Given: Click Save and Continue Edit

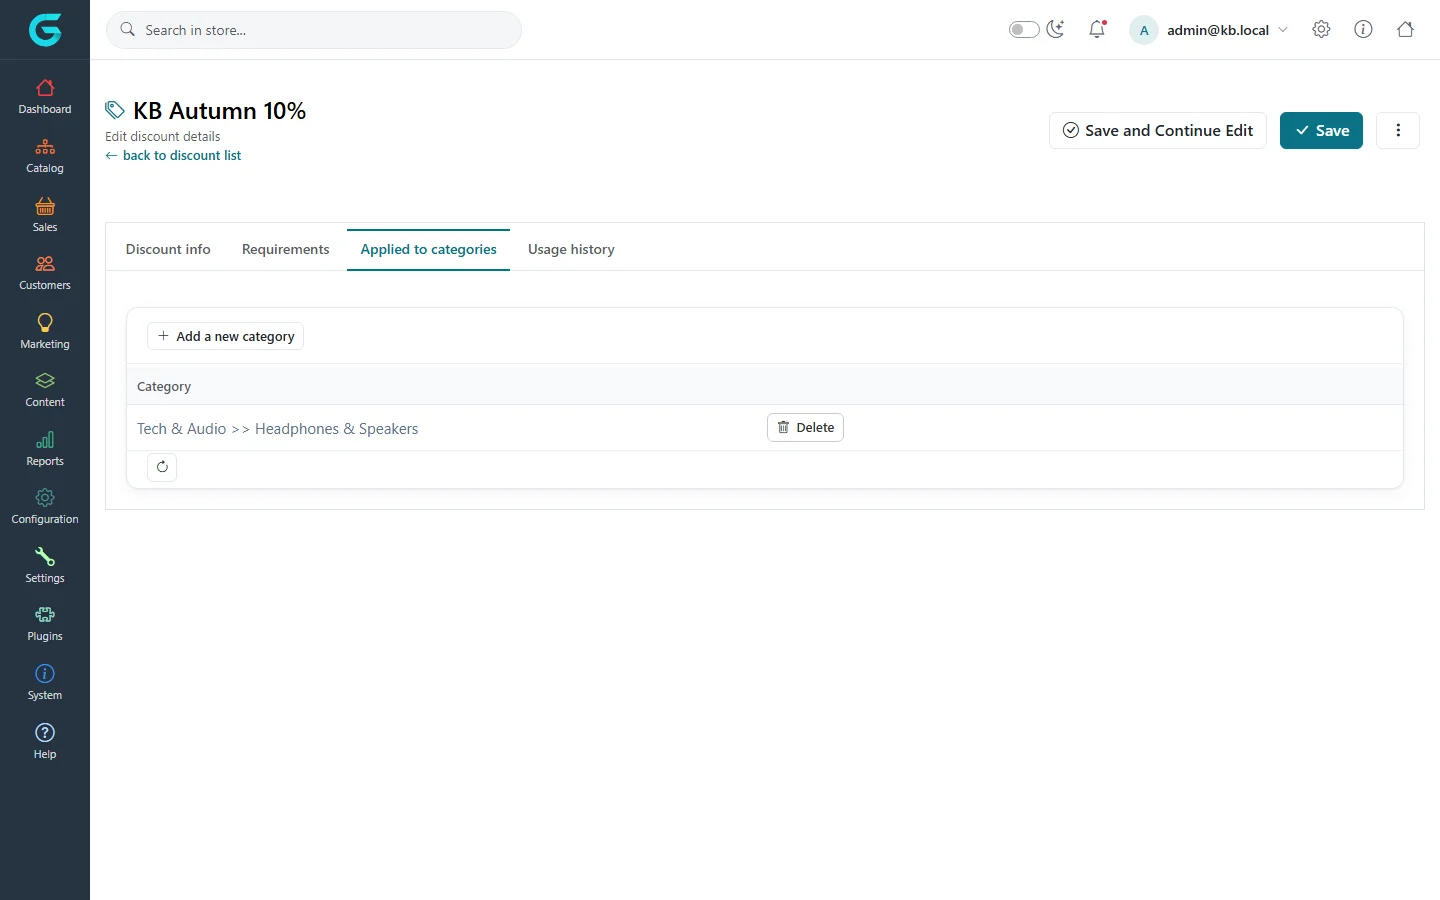Looking at the screenshot, I should 1158,130.
